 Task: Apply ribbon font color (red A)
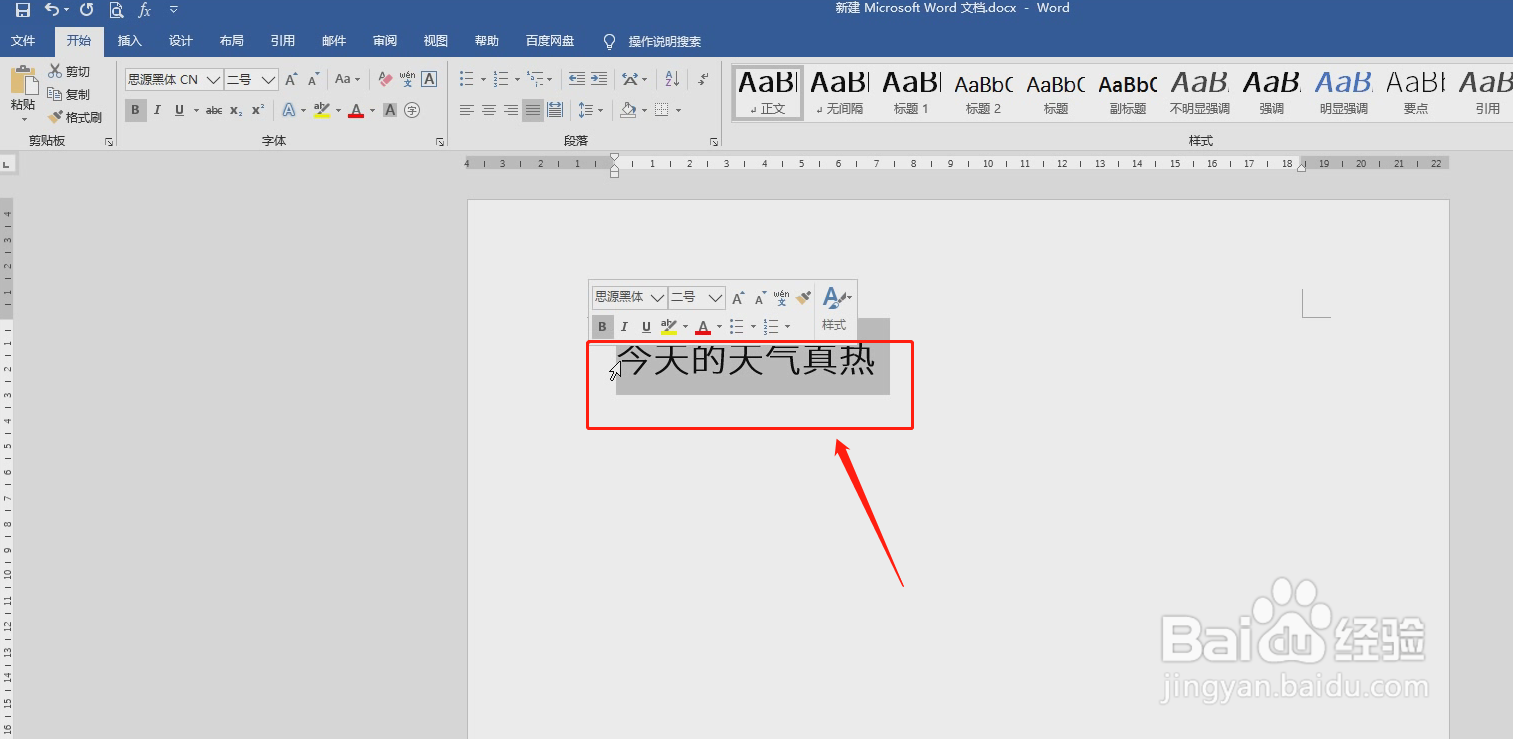pos(356,110)
